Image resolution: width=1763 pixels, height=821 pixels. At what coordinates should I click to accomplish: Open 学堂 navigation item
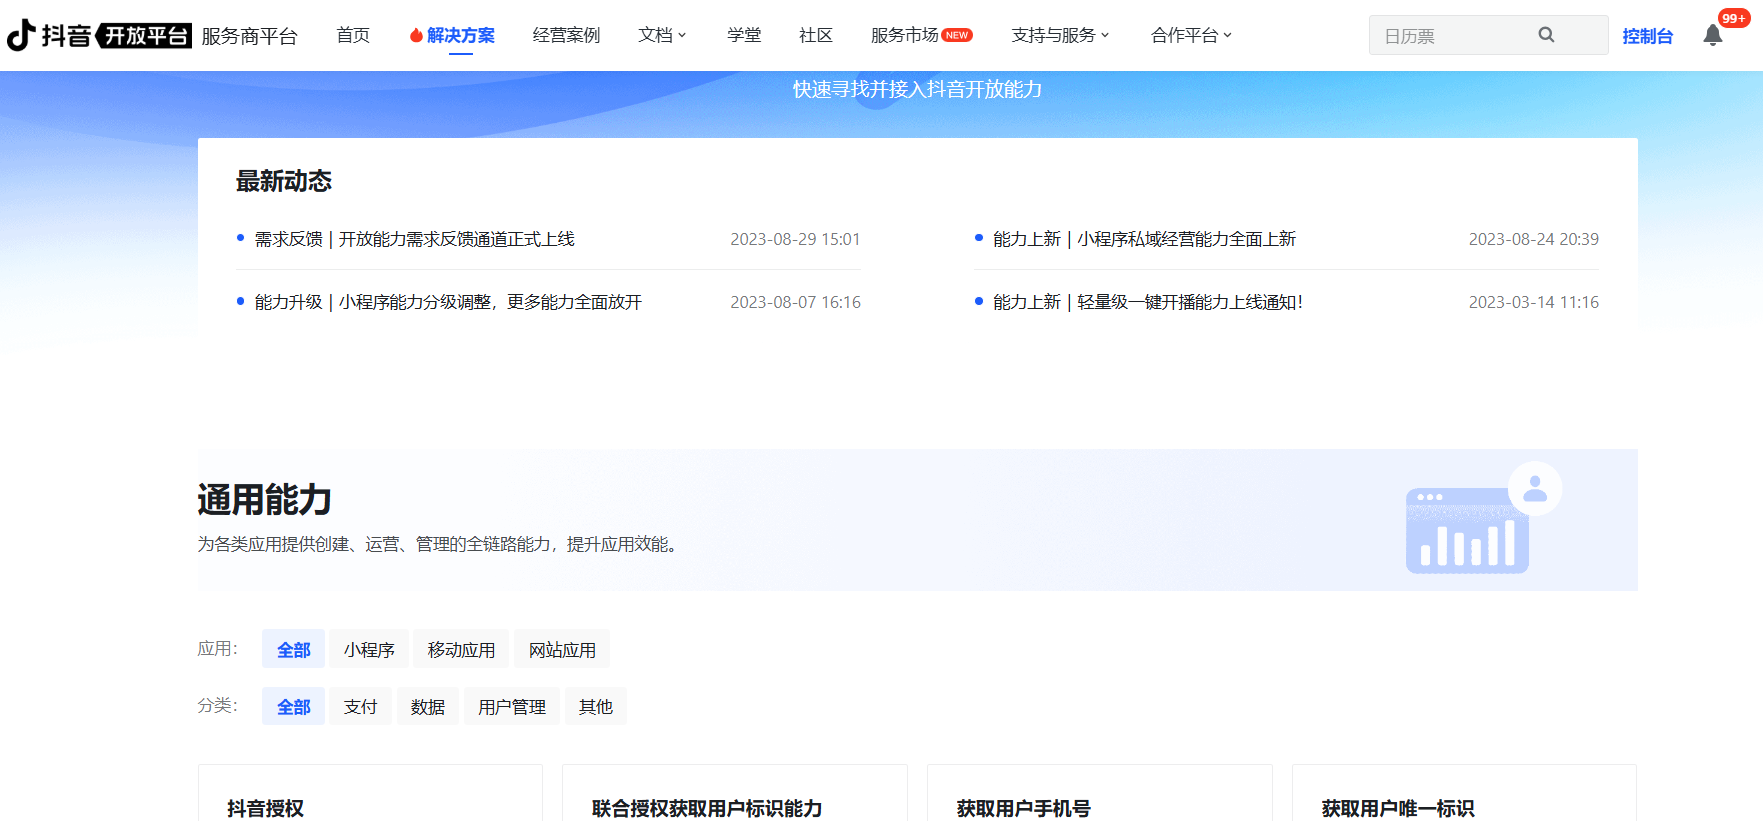744,35
